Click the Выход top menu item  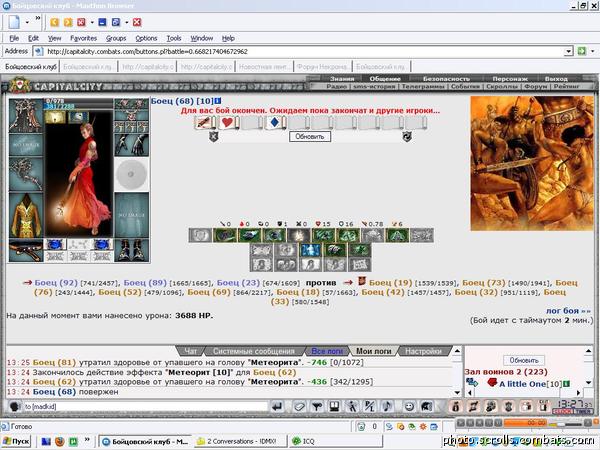(x=556, y=78)
